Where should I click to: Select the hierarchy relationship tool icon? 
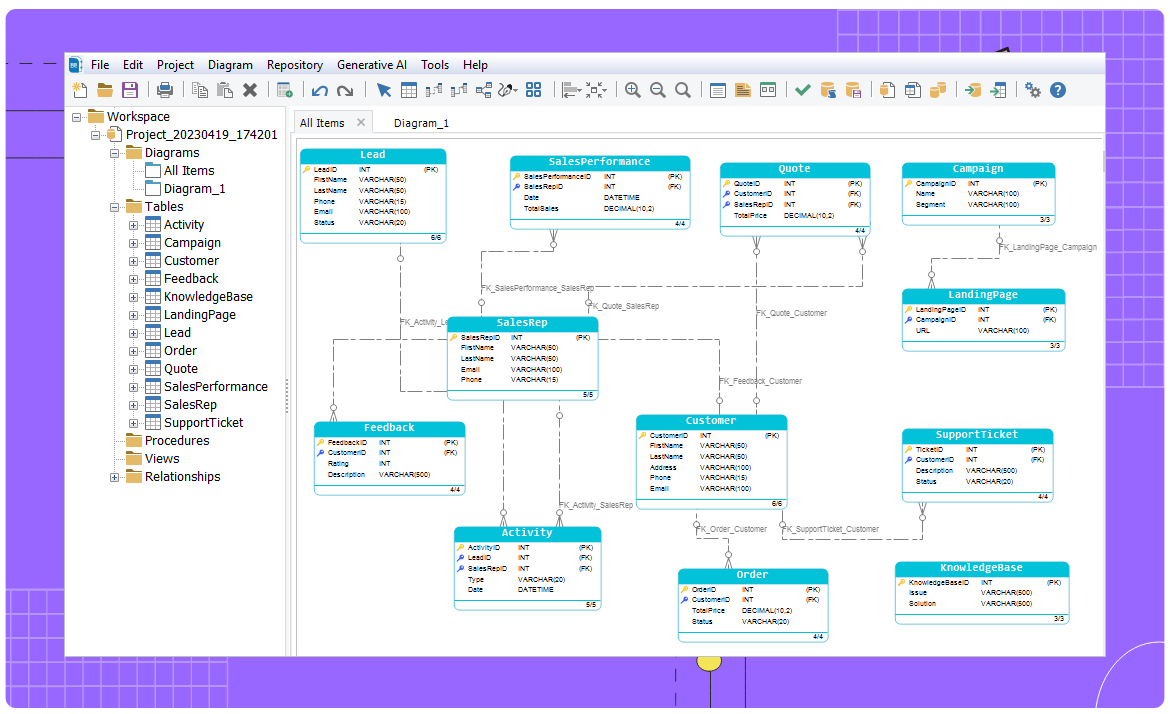pyautogui.click(x=484, y=90)
